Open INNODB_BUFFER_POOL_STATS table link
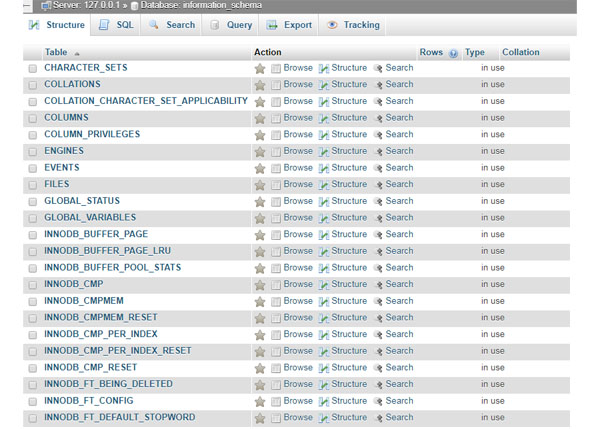600x429 pixels. pos(113,268)
